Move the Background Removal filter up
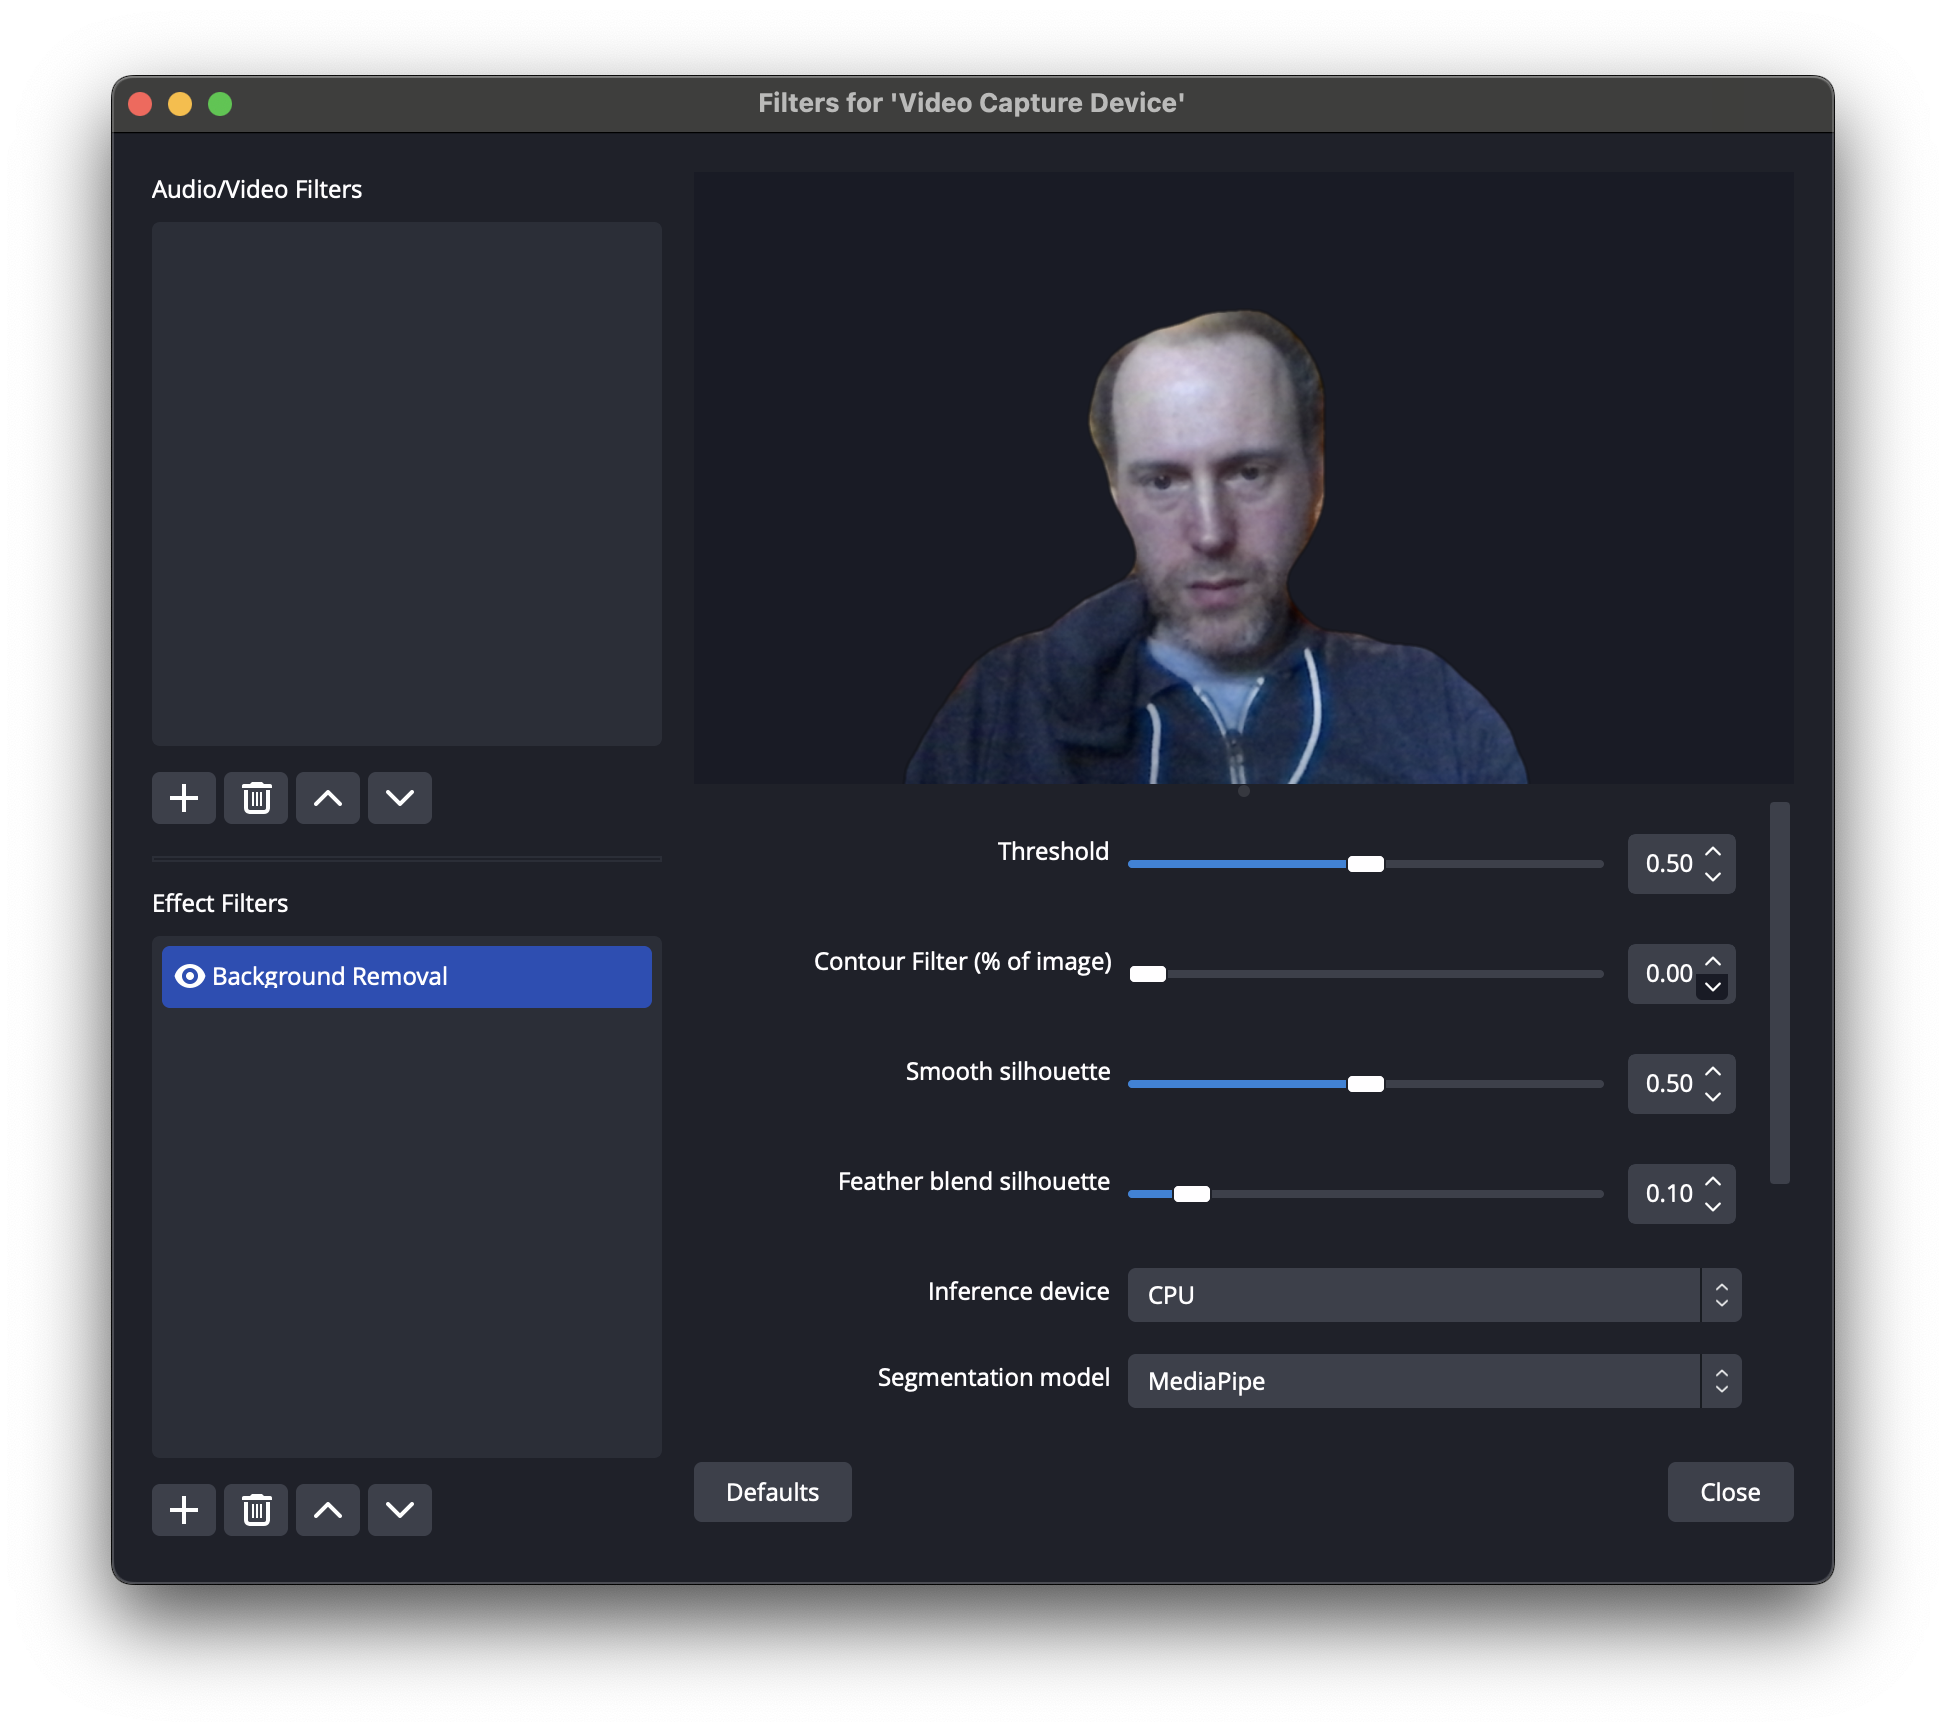Viewport: 1946px width, 1732px height. coord(327,1510)
